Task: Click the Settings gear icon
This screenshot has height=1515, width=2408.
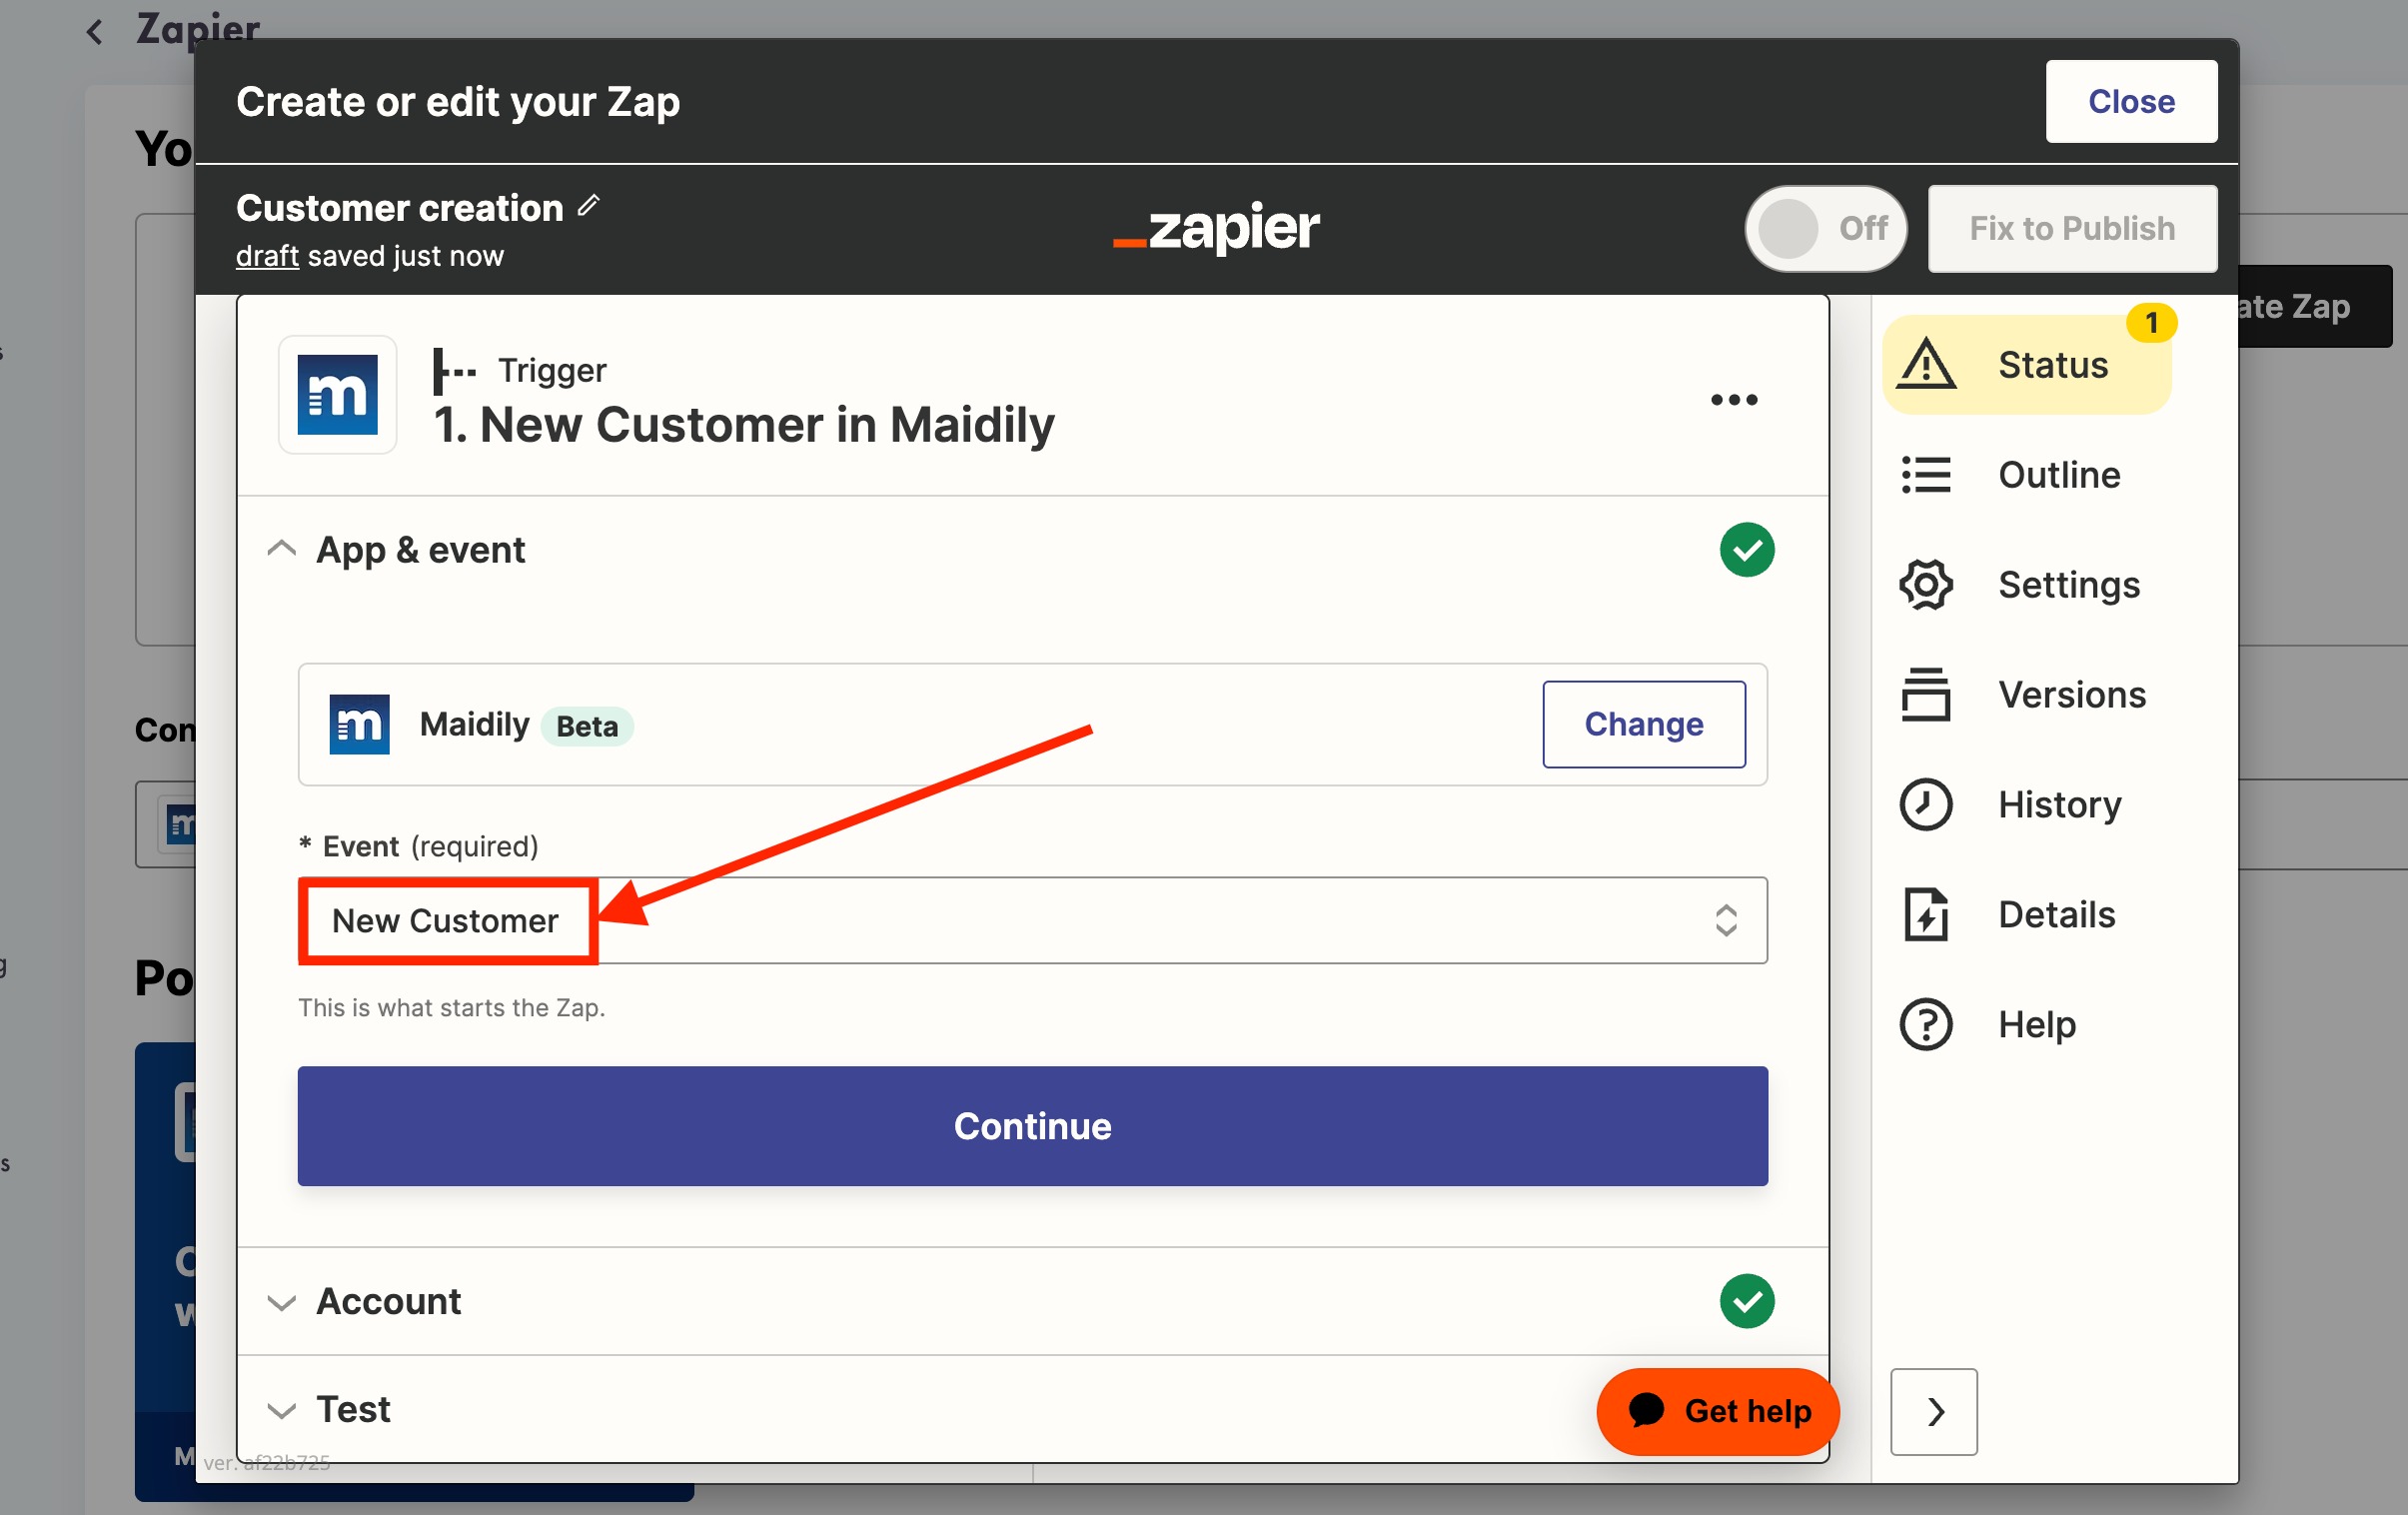Action: tap(1926, 584)
